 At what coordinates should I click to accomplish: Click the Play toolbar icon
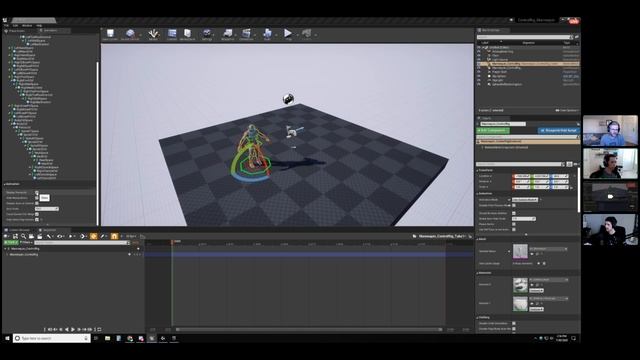coord(288,34)
